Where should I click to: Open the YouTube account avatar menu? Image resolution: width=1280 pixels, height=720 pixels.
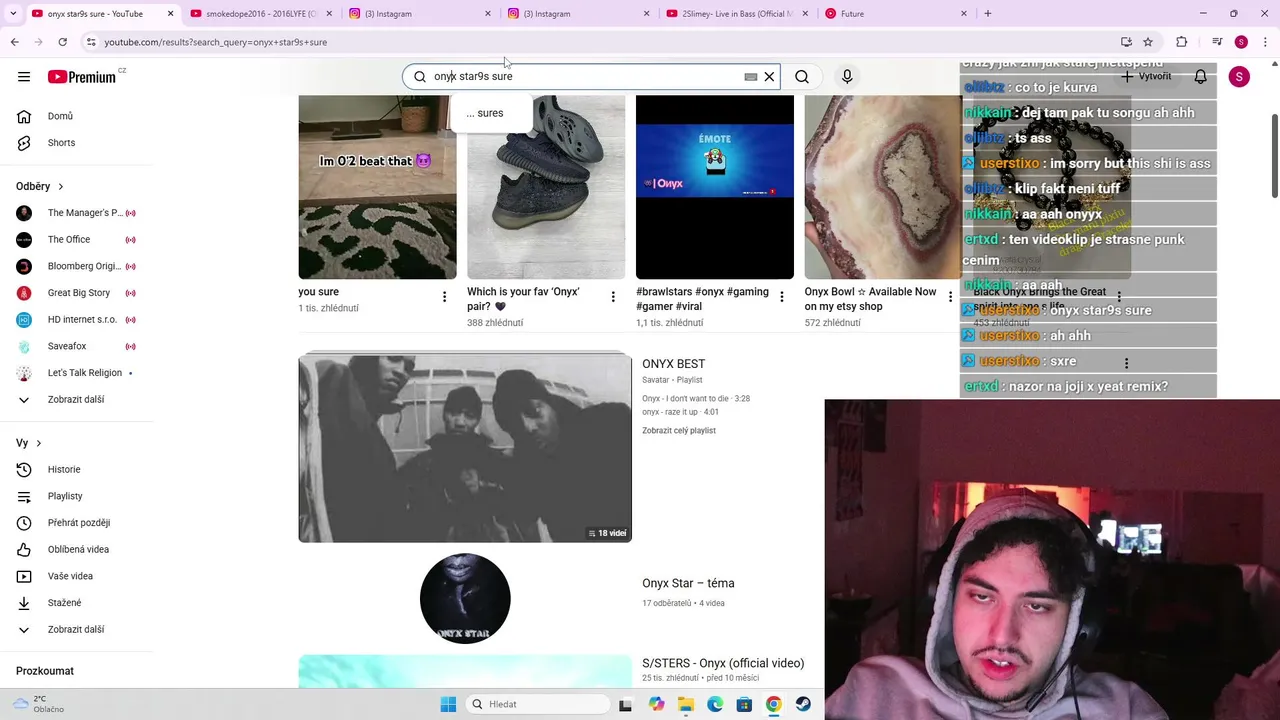[1239, 77]
